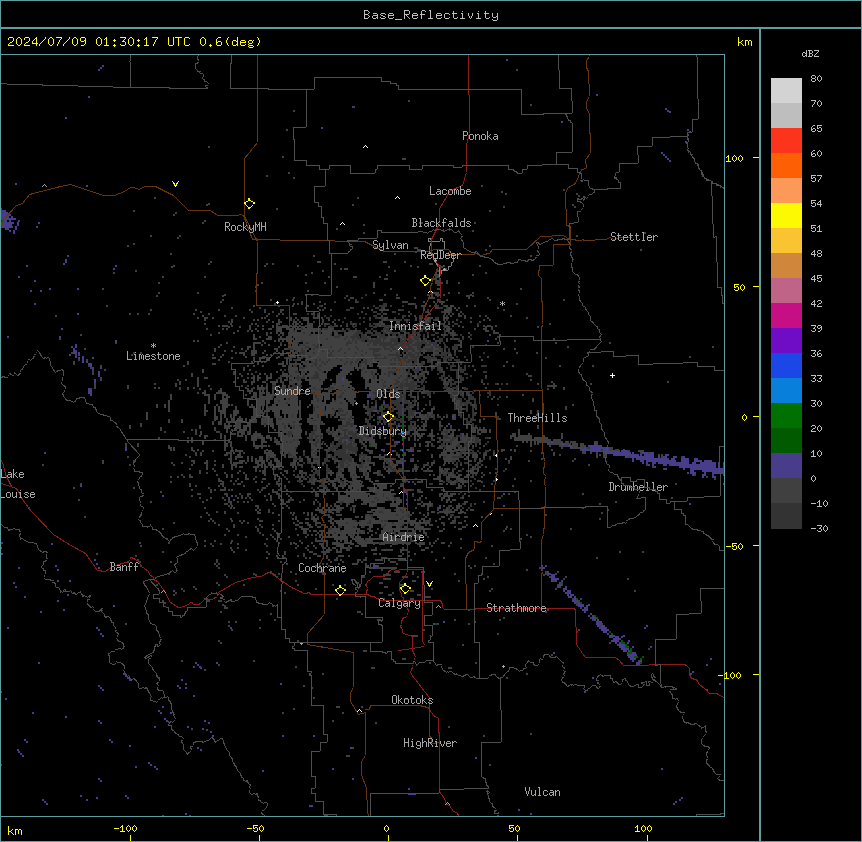Select the Stettler label
This screenshot has height=842, width=862.
pyautogui.click(x=634, y=237)
